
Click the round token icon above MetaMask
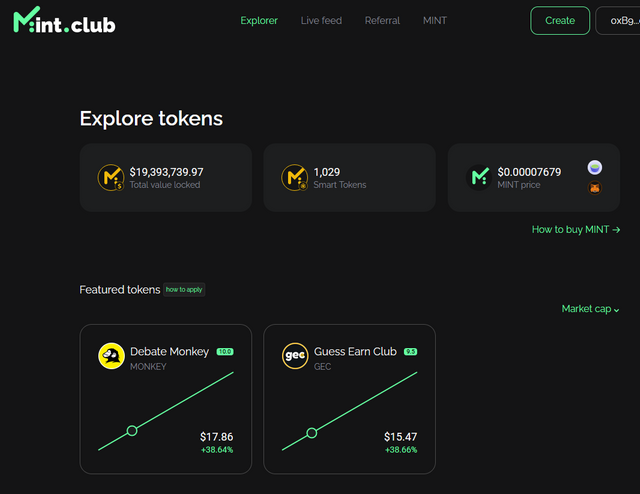tap(595, 167)
